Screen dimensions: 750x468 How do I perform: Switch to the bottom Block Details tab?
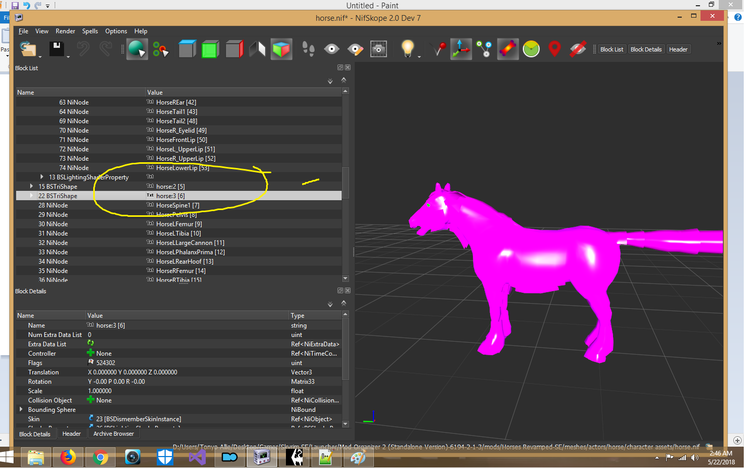[x=34, y=434]
